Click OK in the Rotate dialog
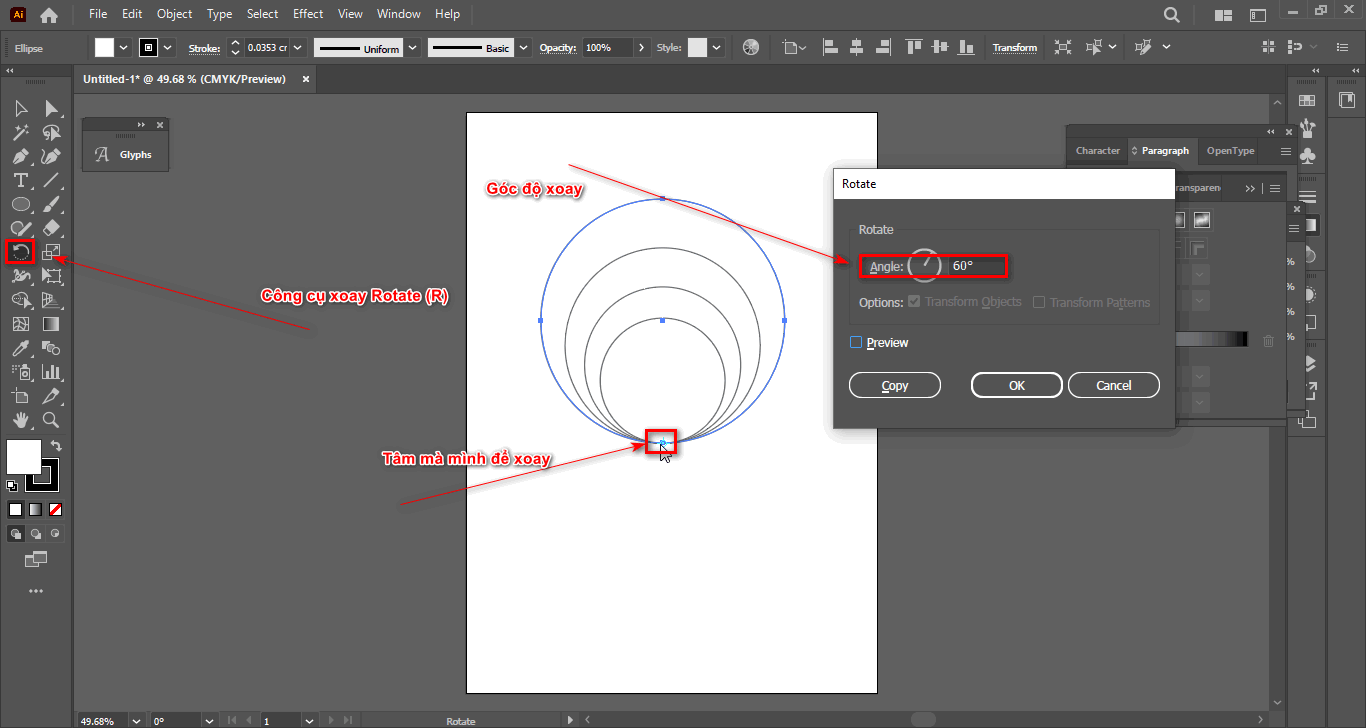 (x=1016, y=385)
